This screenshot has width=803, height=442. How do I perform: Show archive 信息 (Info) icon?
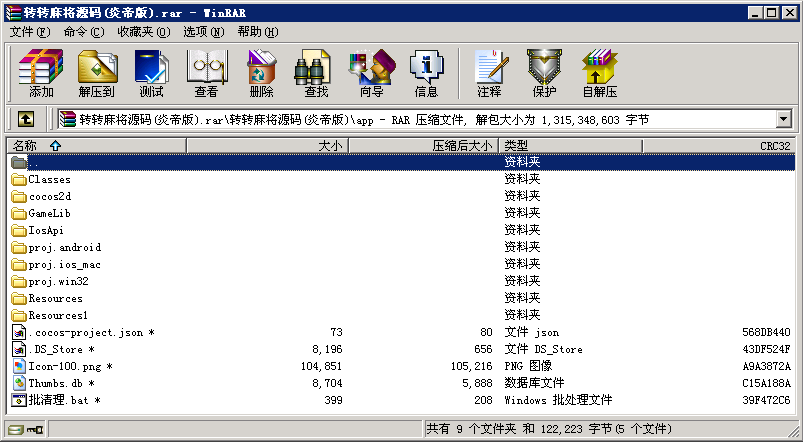click(x=426, y=73)
